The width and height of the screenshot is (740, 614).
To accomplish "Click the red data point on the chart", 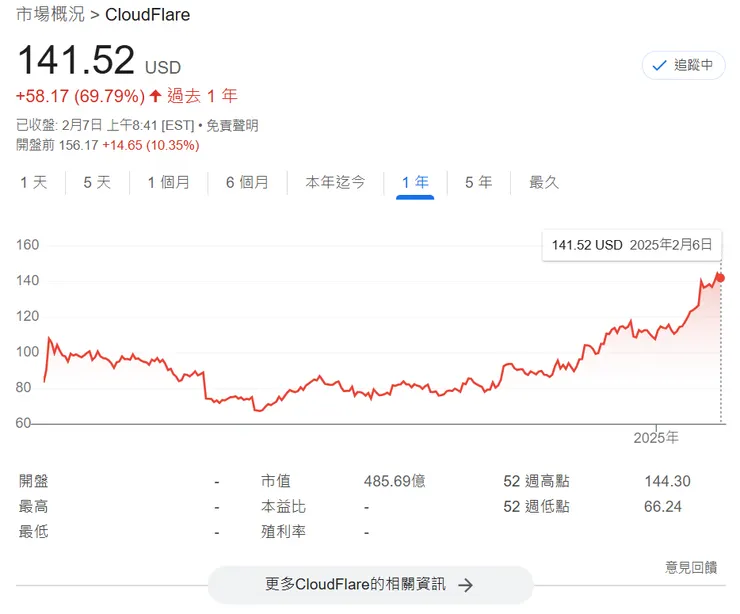I will point(720,278).
